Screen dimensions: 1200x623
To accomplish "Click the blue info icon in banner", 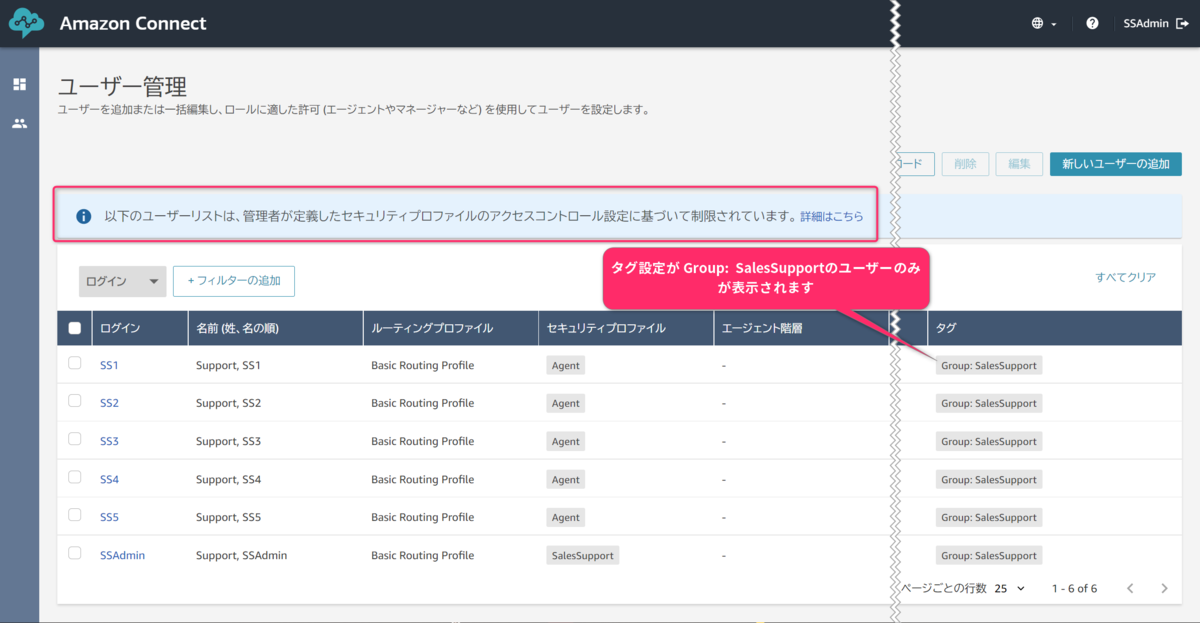I will click(84, 216).
